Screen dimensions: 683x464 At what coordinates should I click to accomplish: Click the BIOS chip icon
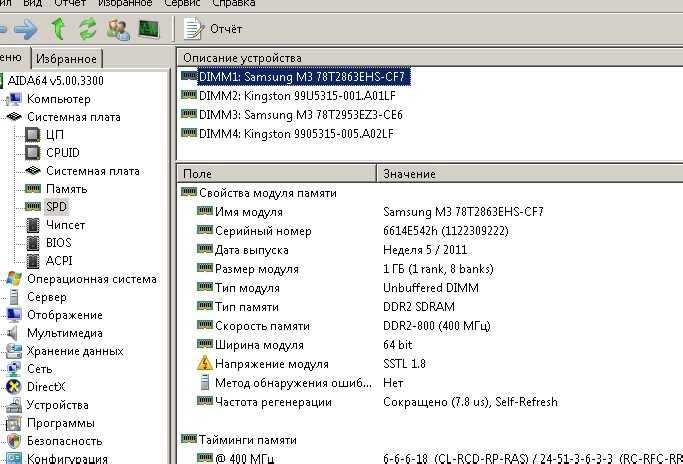(33, 243)
